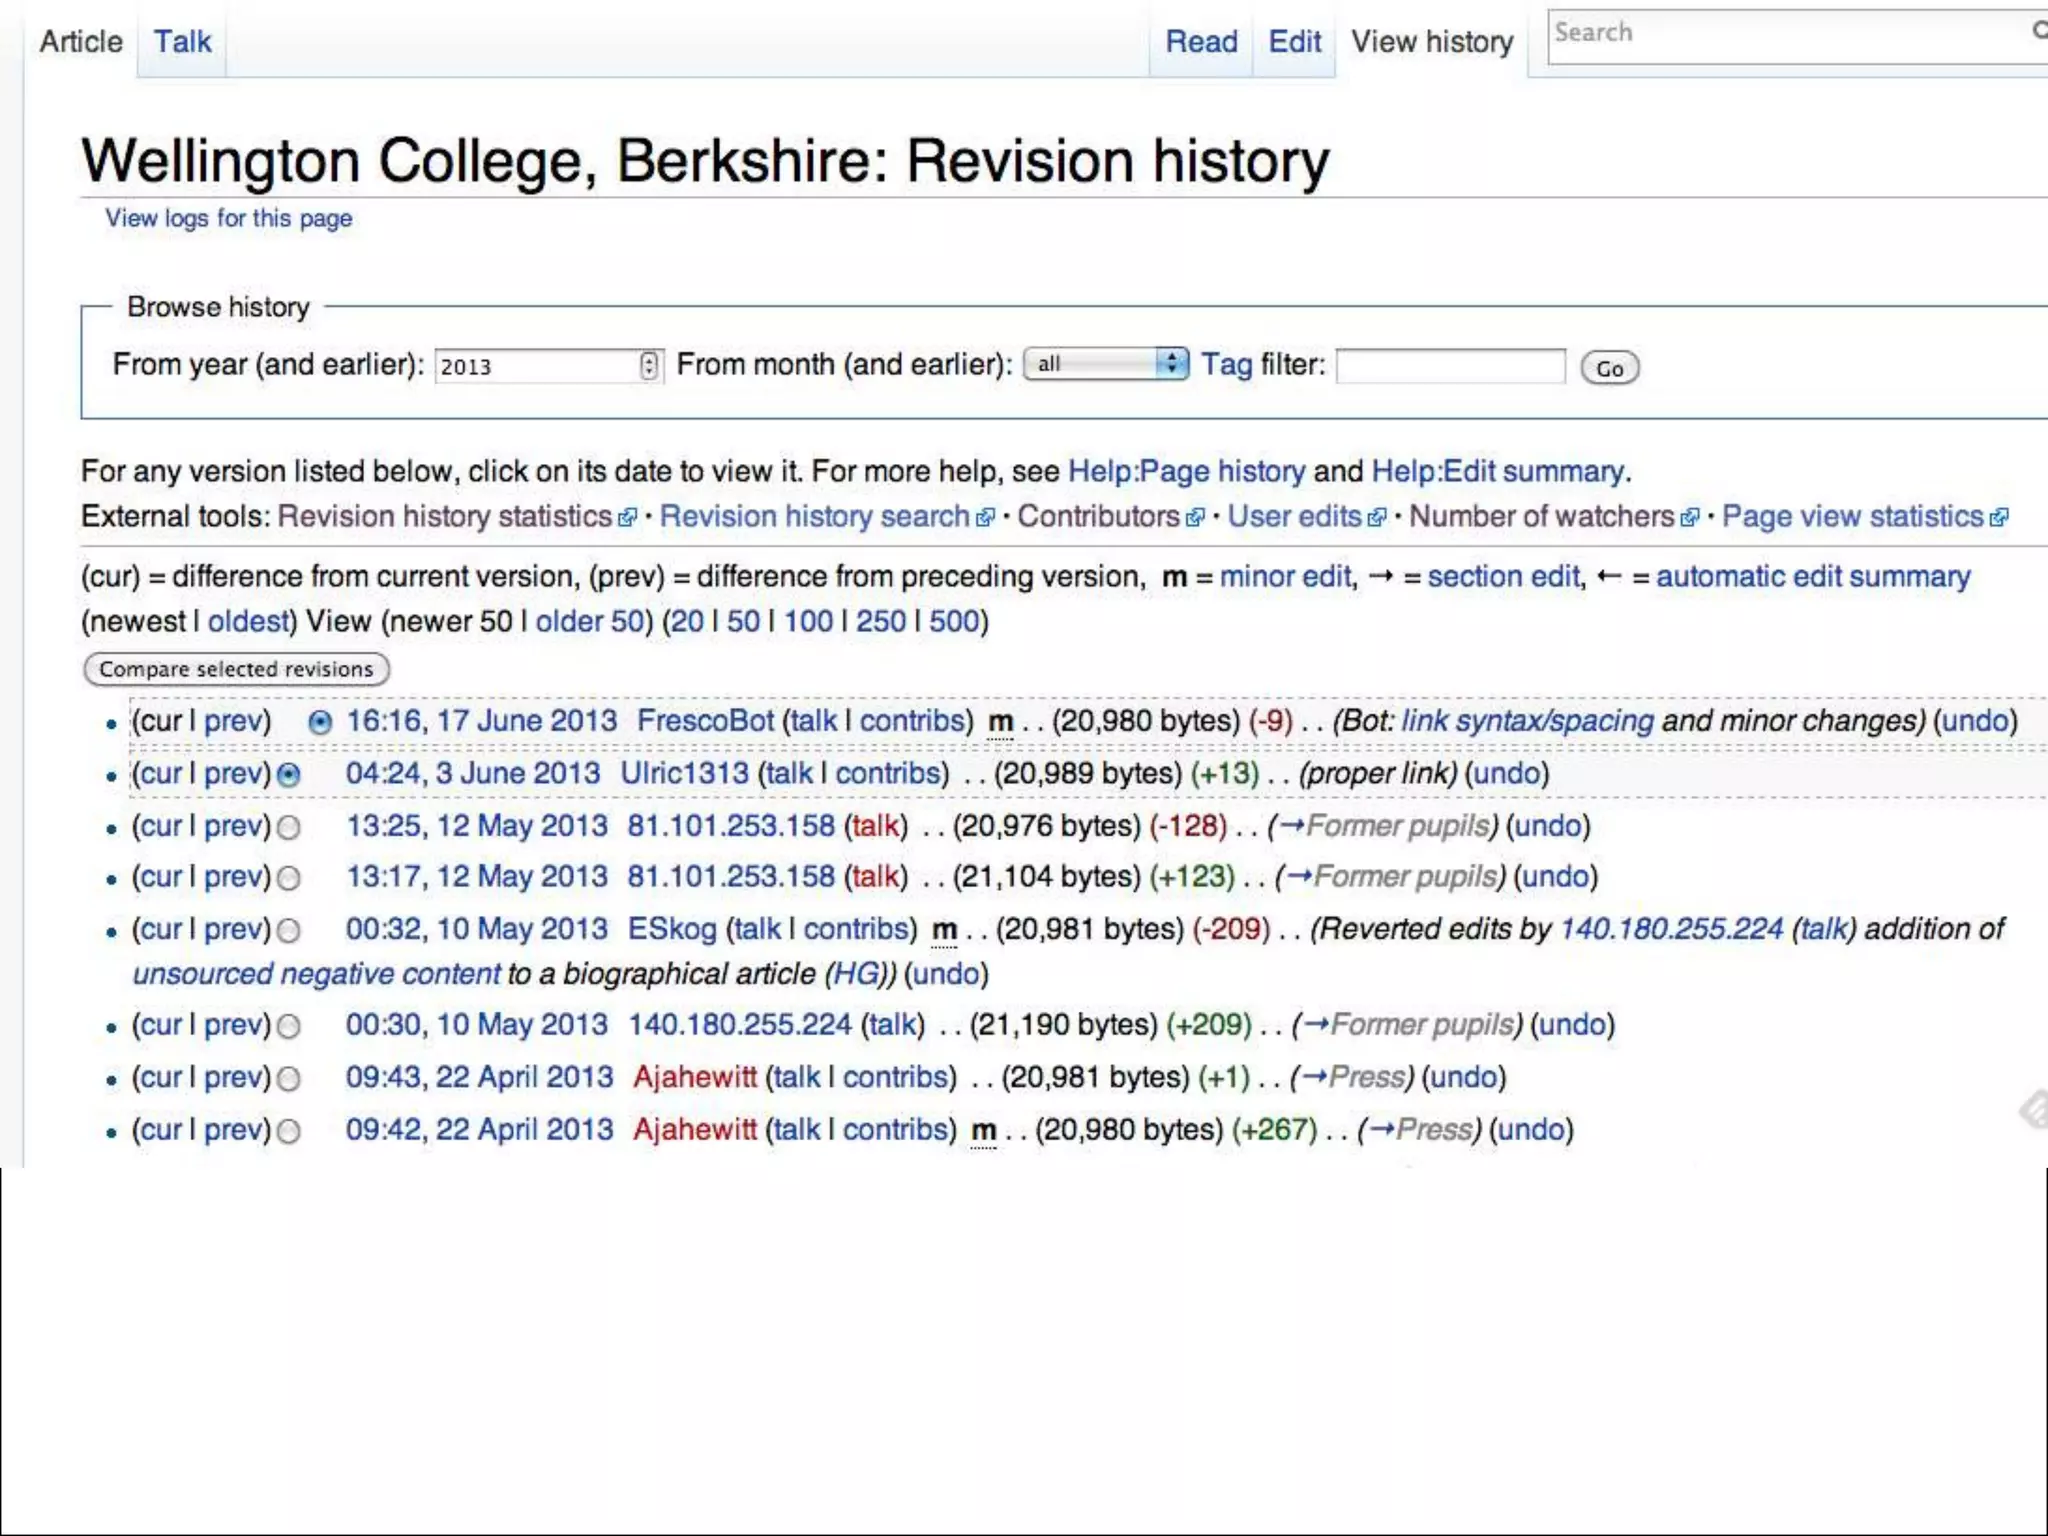
Task: Click external link icon after Revision history statistics
Action: [x=627, y=518]
